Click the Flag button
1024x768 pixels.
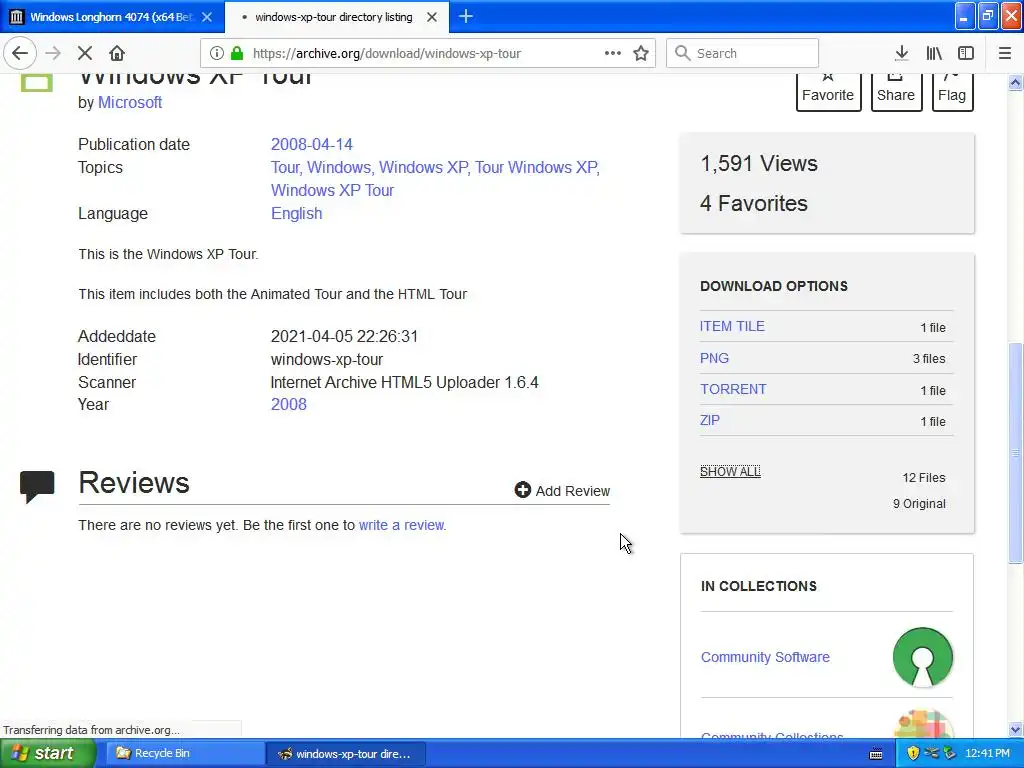[952, 91]
